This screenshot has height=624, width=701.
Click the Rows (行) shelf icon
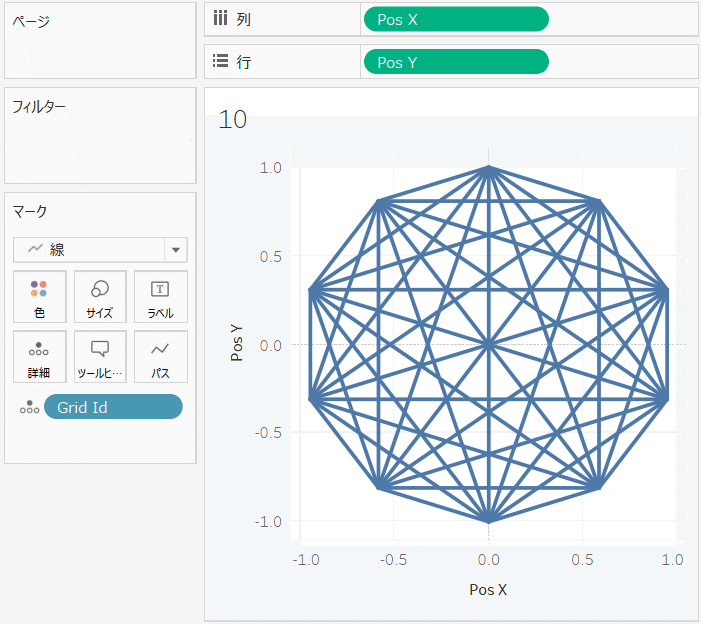click(x=220, y=61)
